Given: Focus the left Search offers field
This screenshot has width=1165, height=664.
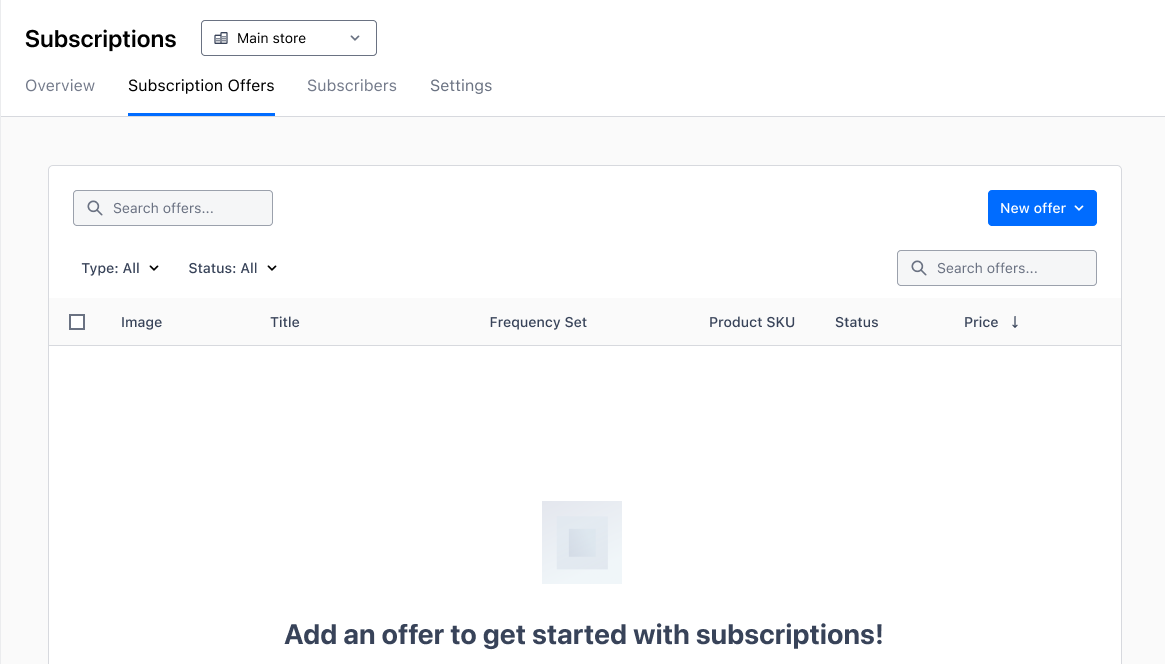Looking at the screenshot, I should pyautogui.click(x=173, y=208).
